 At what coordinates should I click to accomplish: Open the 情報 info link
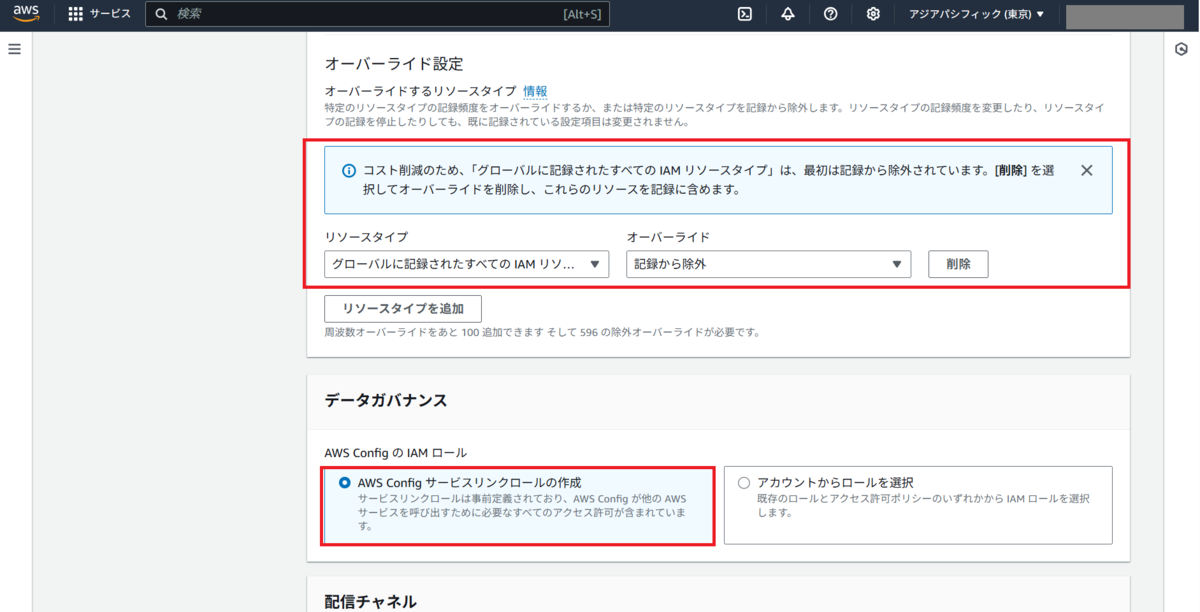click(535, 91)
